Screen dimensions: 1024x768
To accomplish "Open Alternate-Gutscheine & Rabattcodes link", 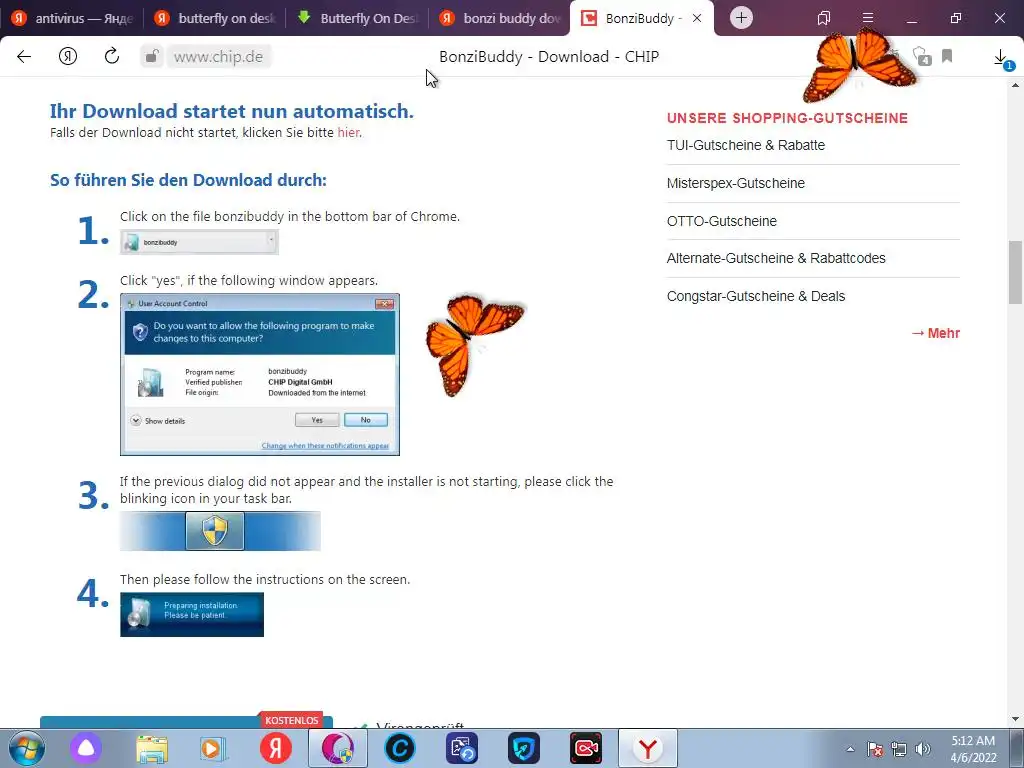I will click(776, 258).
